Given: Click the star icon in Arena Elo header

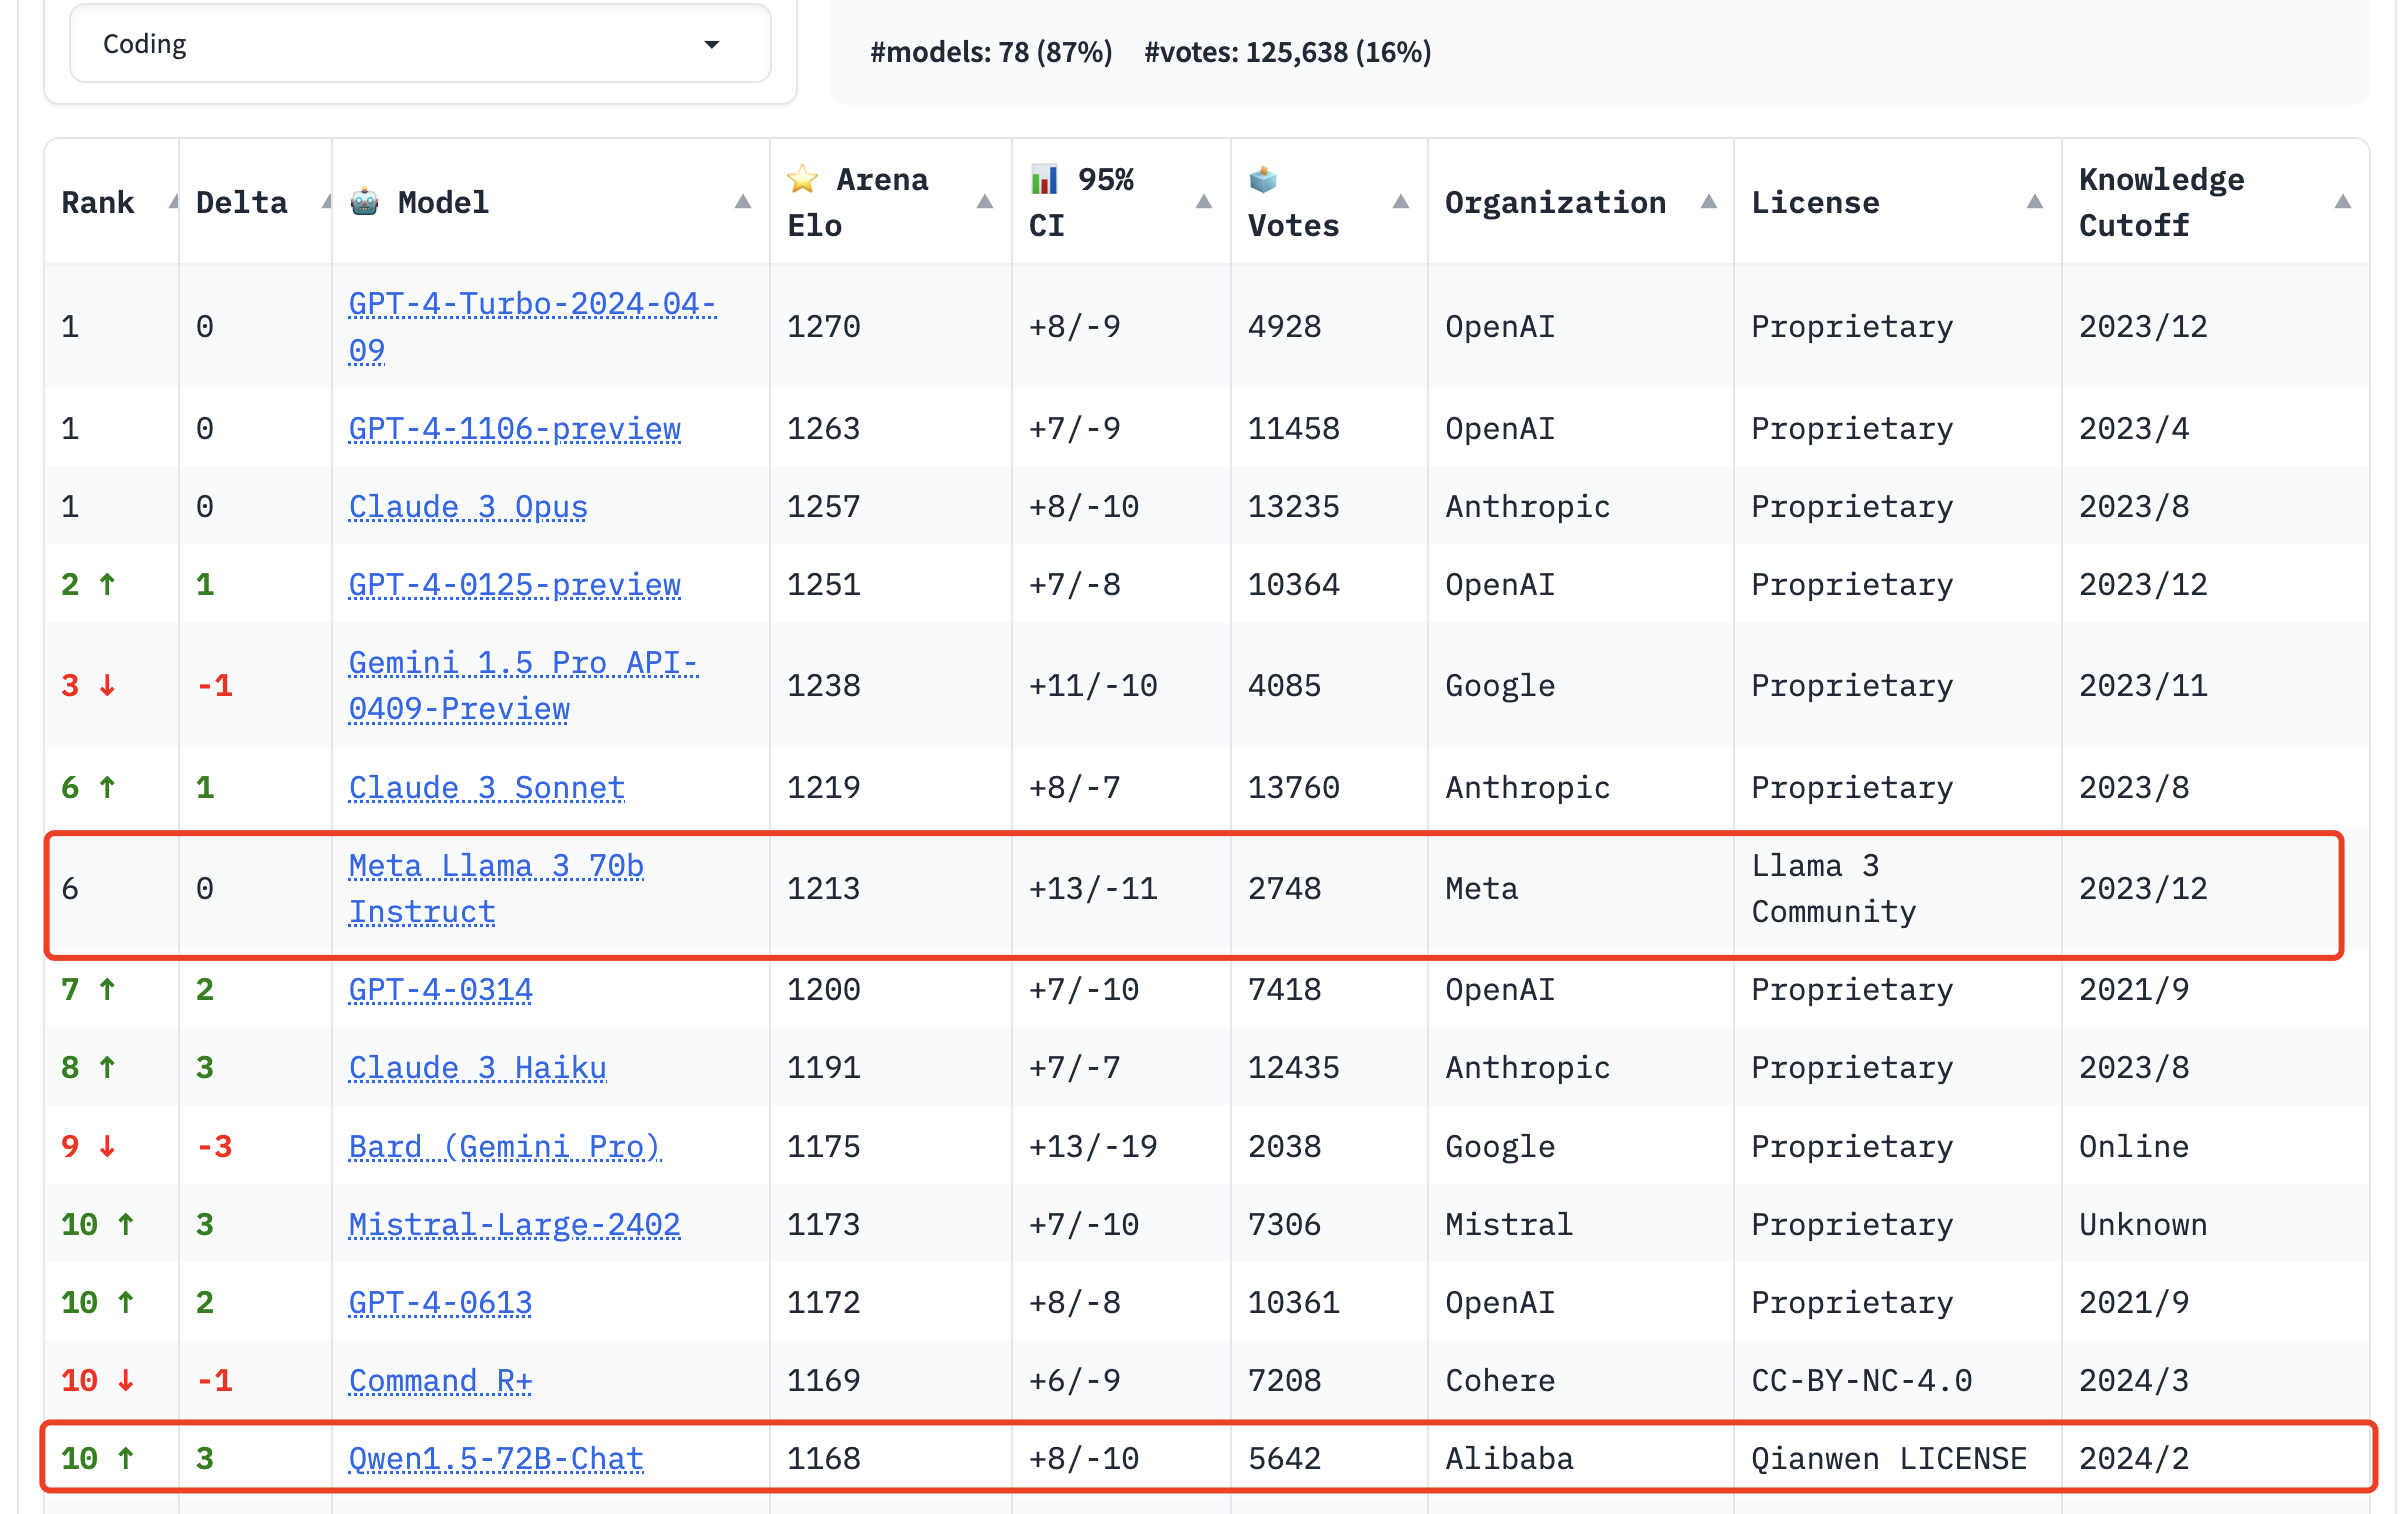Looking at the screenshot, I should pyautogui.click(x=802, y=179).
